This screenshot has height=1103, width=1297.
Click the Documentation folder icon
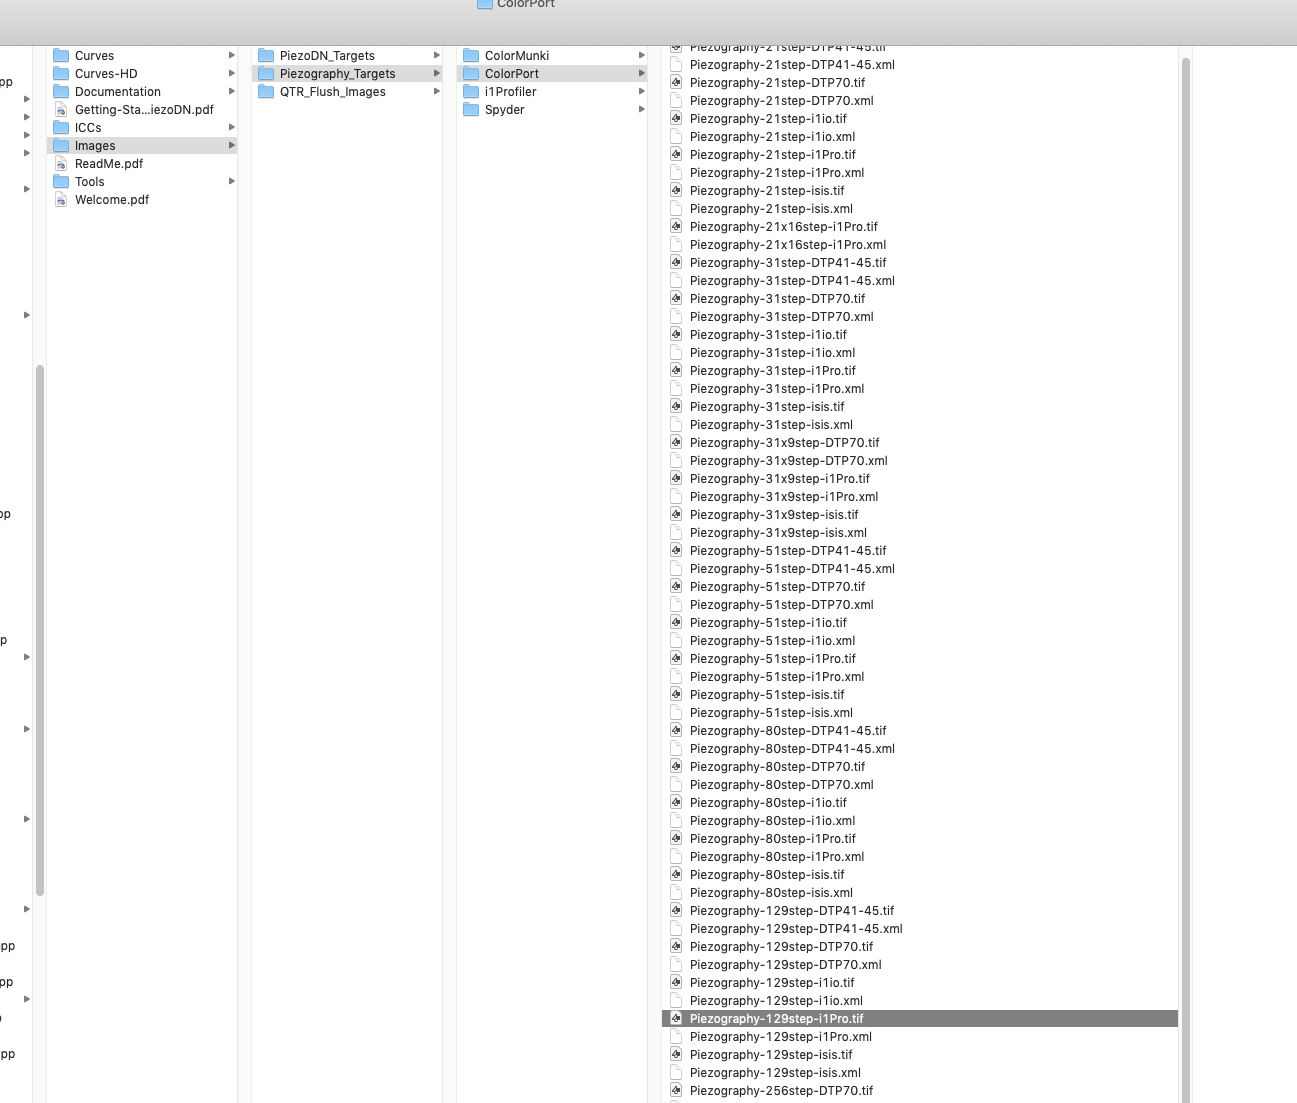(x=61, y=92)
